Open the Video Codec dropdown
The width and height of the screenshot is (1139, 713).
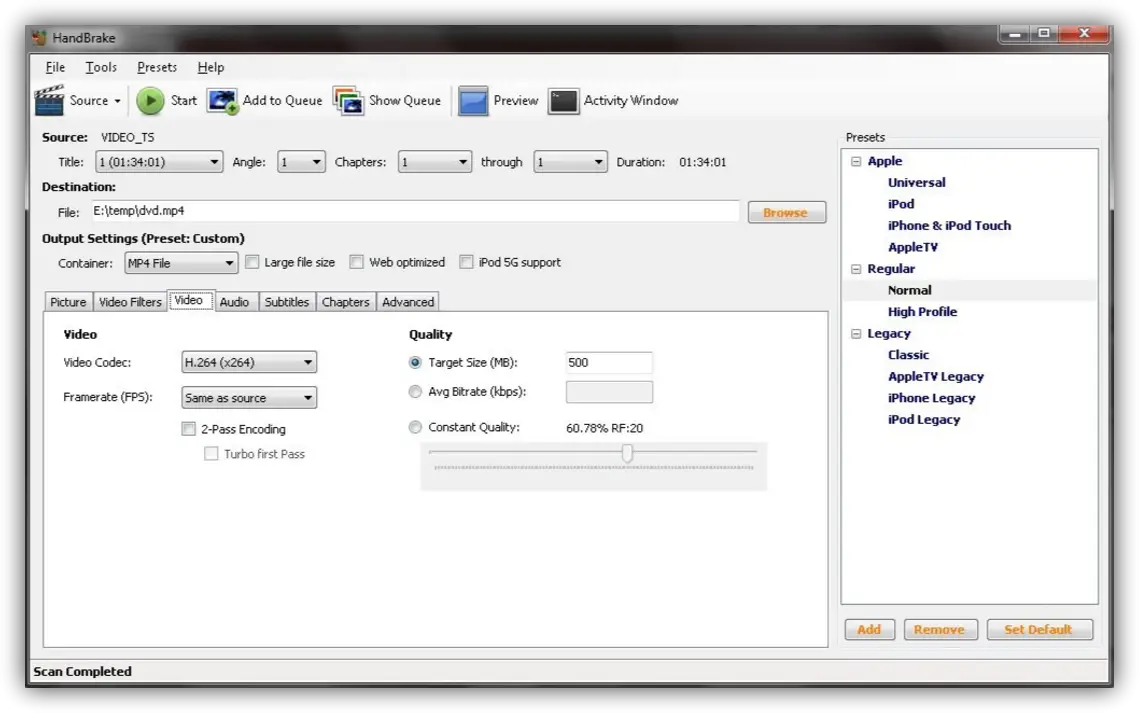[x=248, y=362]
